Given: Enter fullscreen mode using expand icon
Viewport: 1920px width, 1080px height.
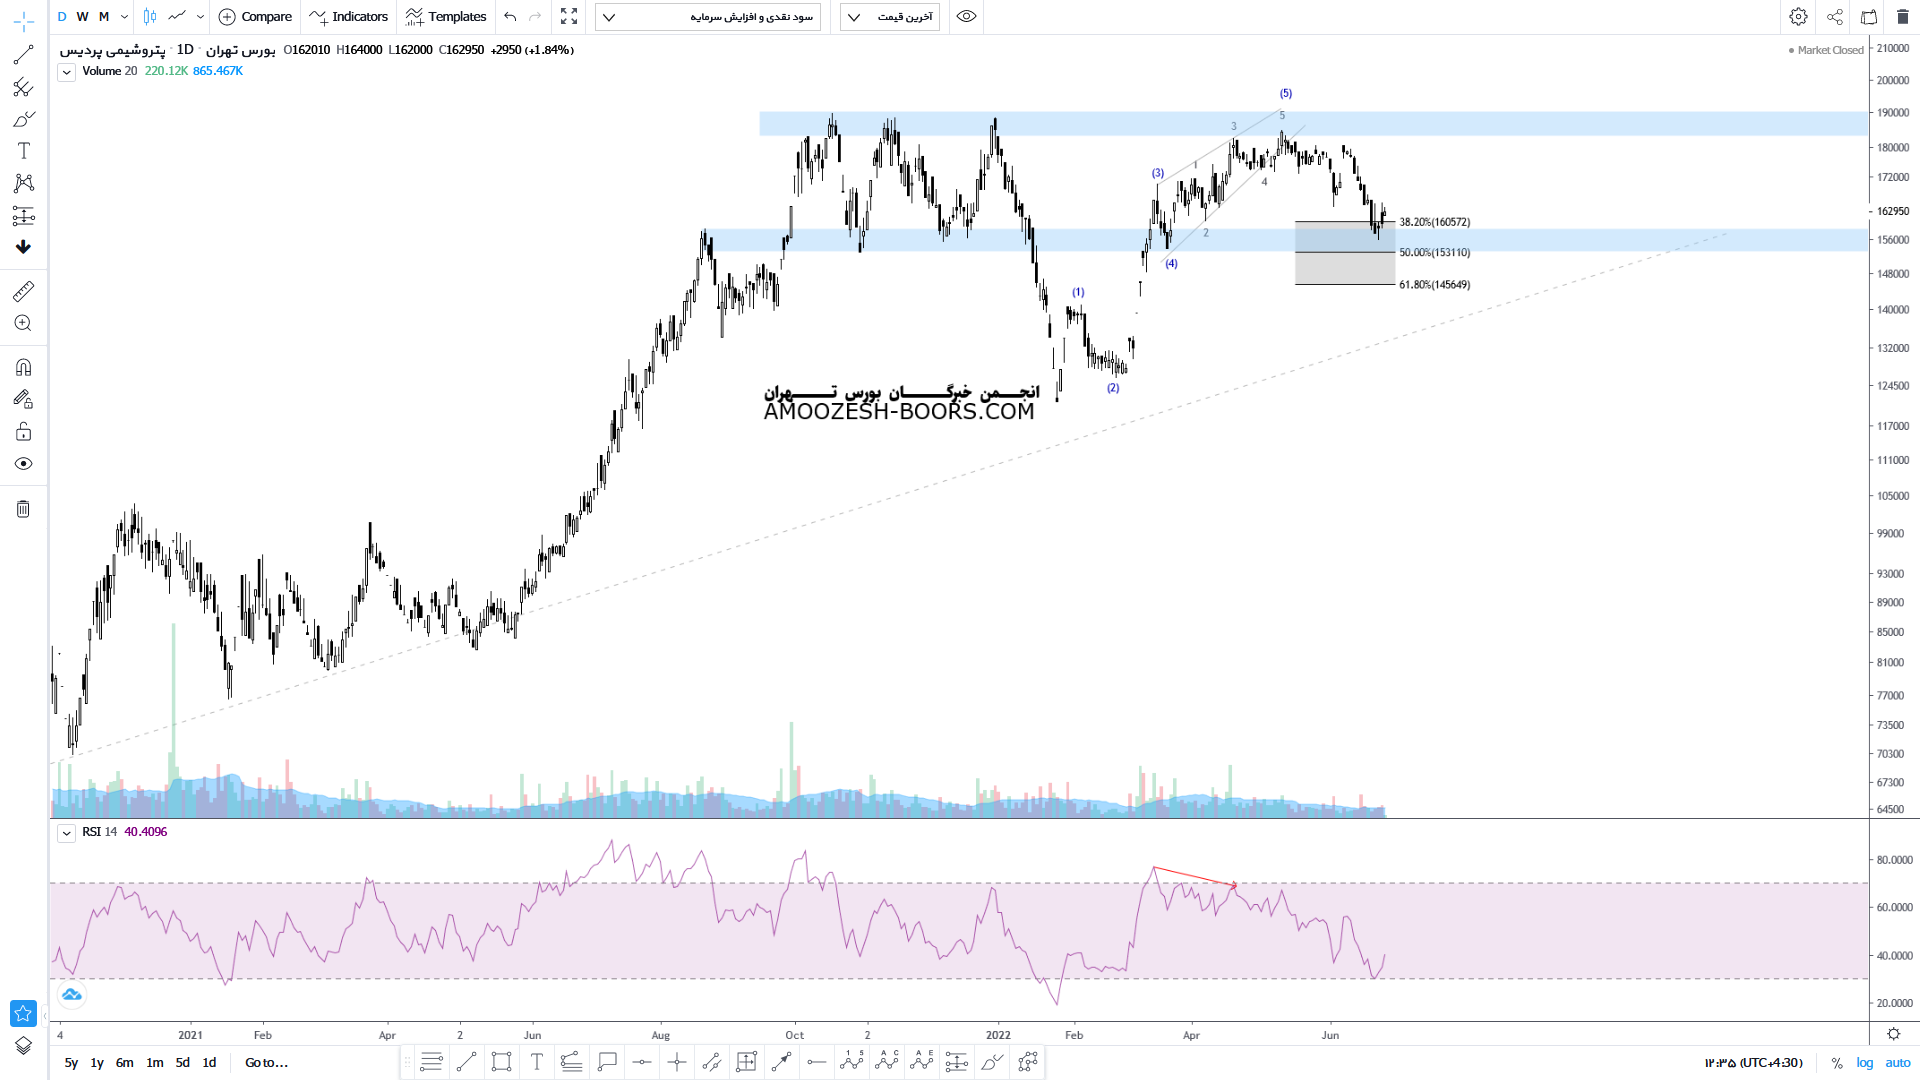Looking at the screenshot, I should point(569,17).
